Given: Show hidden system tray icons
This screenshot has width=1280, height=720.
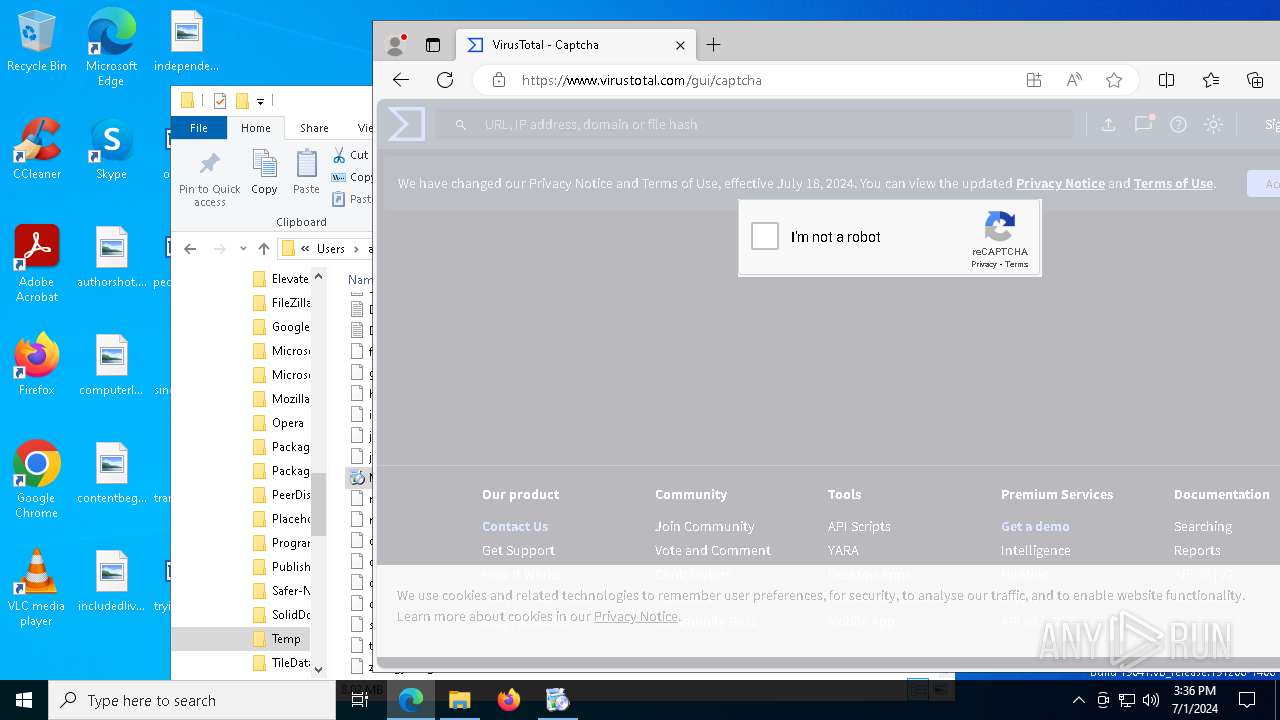Looking at the screenshot, I should tap(1078, 700).
